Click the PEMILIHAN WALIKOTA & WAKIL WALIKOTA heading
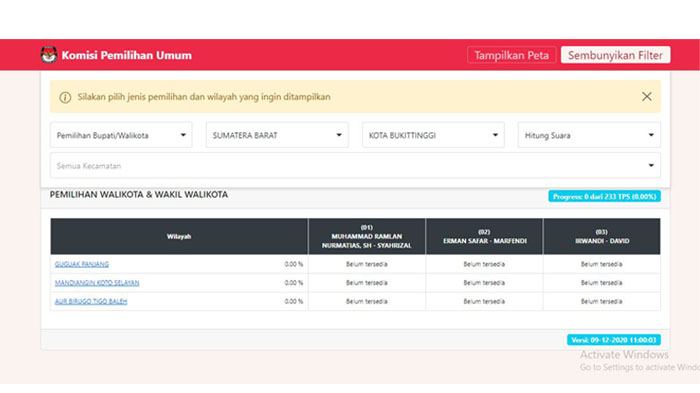This screenshot has height=393, width=700. coord(139,195)
